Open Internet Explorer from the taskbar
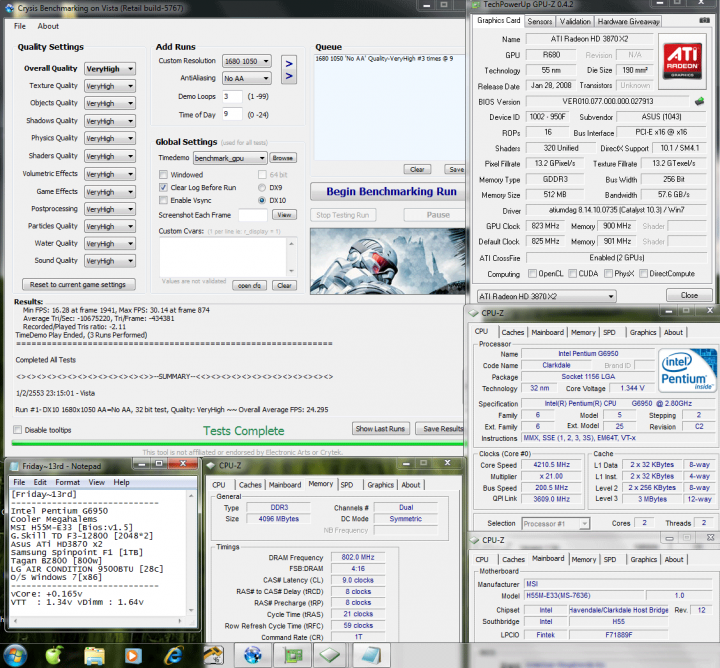Screen dimensions: 720x668 point(174,656)
